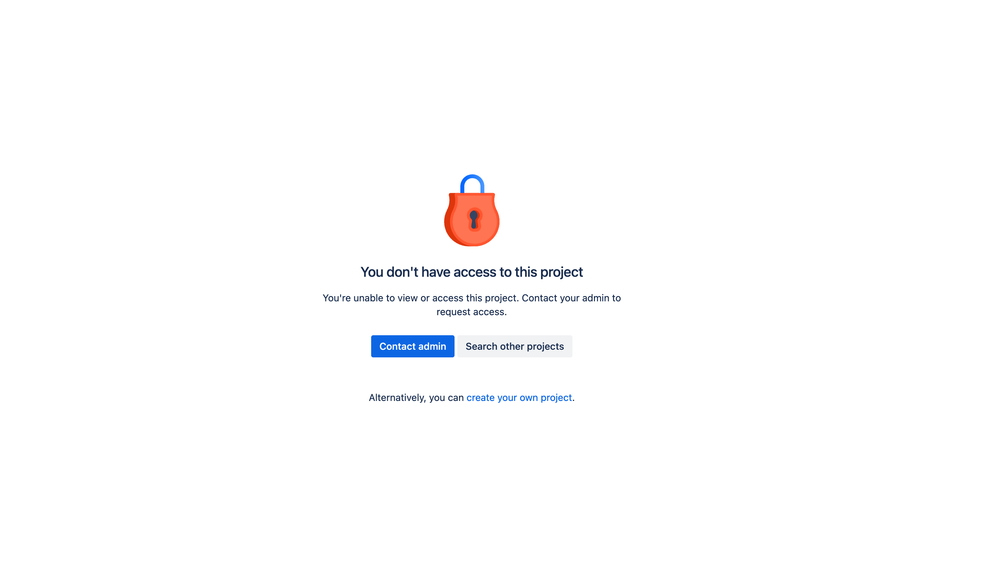Image resolution: width=999 pixels, height=584 pixels.
Task: Click the 'You're unable to view' description text
Action: (x=471, y=304)
